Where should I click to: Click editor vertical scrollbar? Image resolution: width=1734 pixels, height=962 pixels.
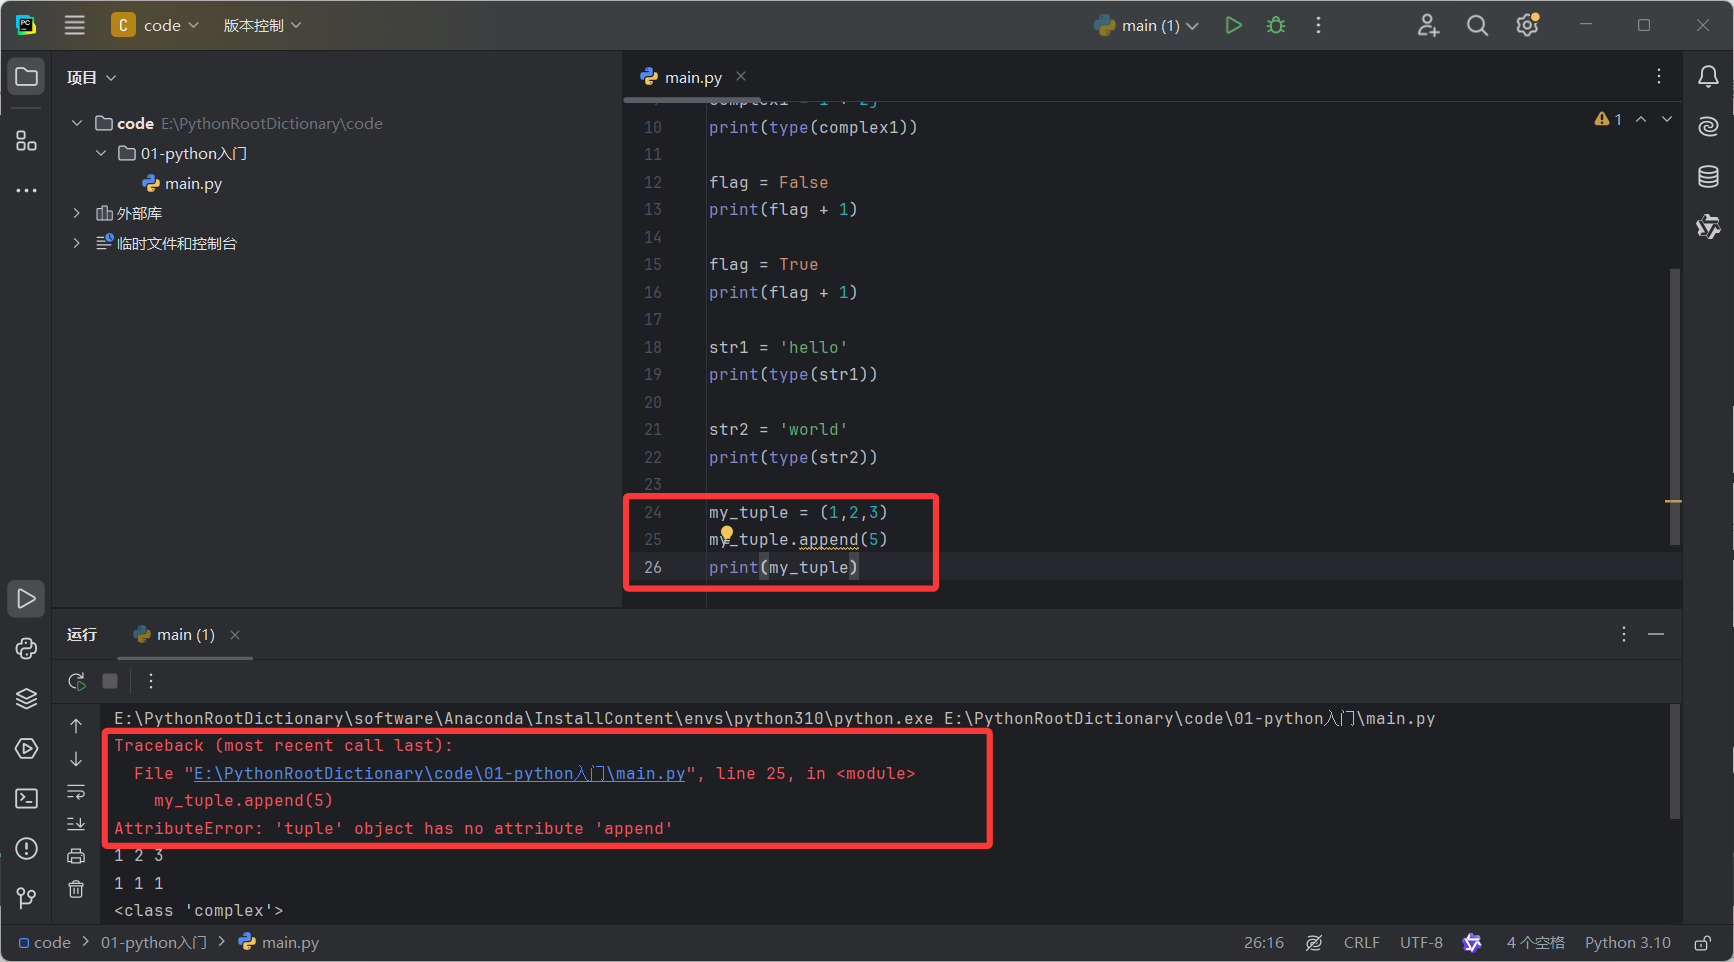tap(1675, 407)
